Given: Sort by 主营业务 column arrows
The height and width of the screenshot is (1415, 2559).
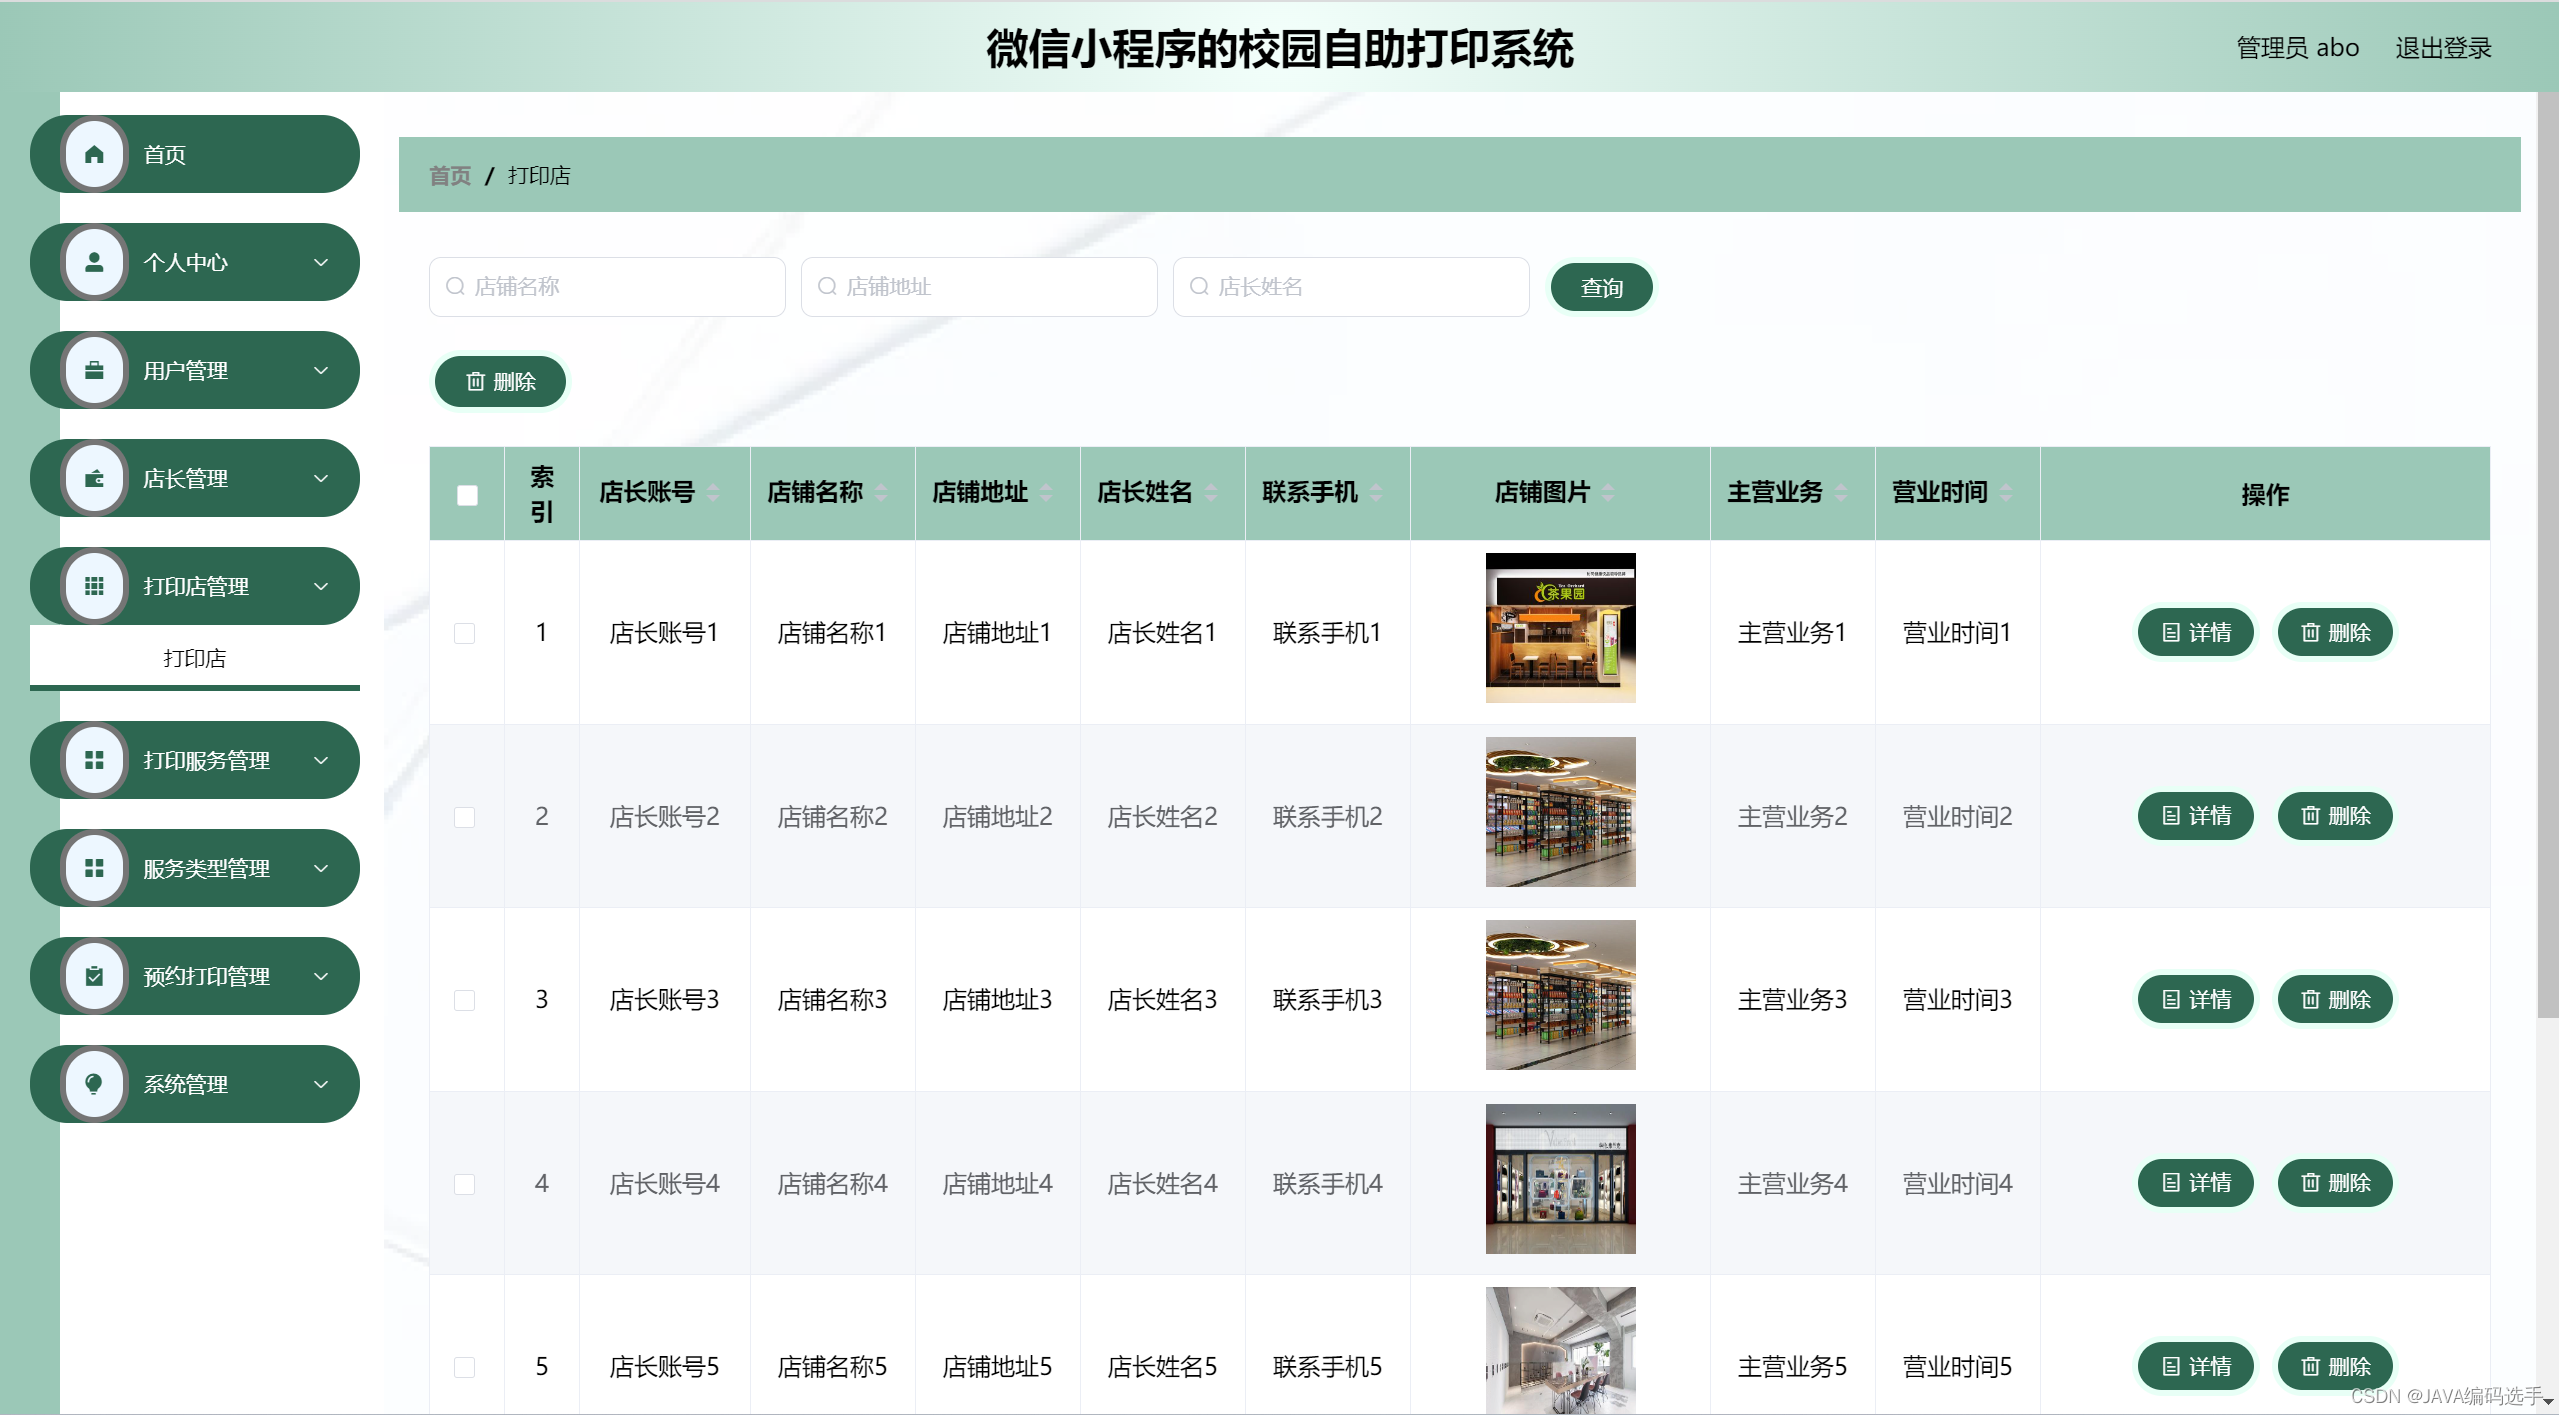Looking at the screenshot, I should pyautogui.click(x=1841, y=493).
